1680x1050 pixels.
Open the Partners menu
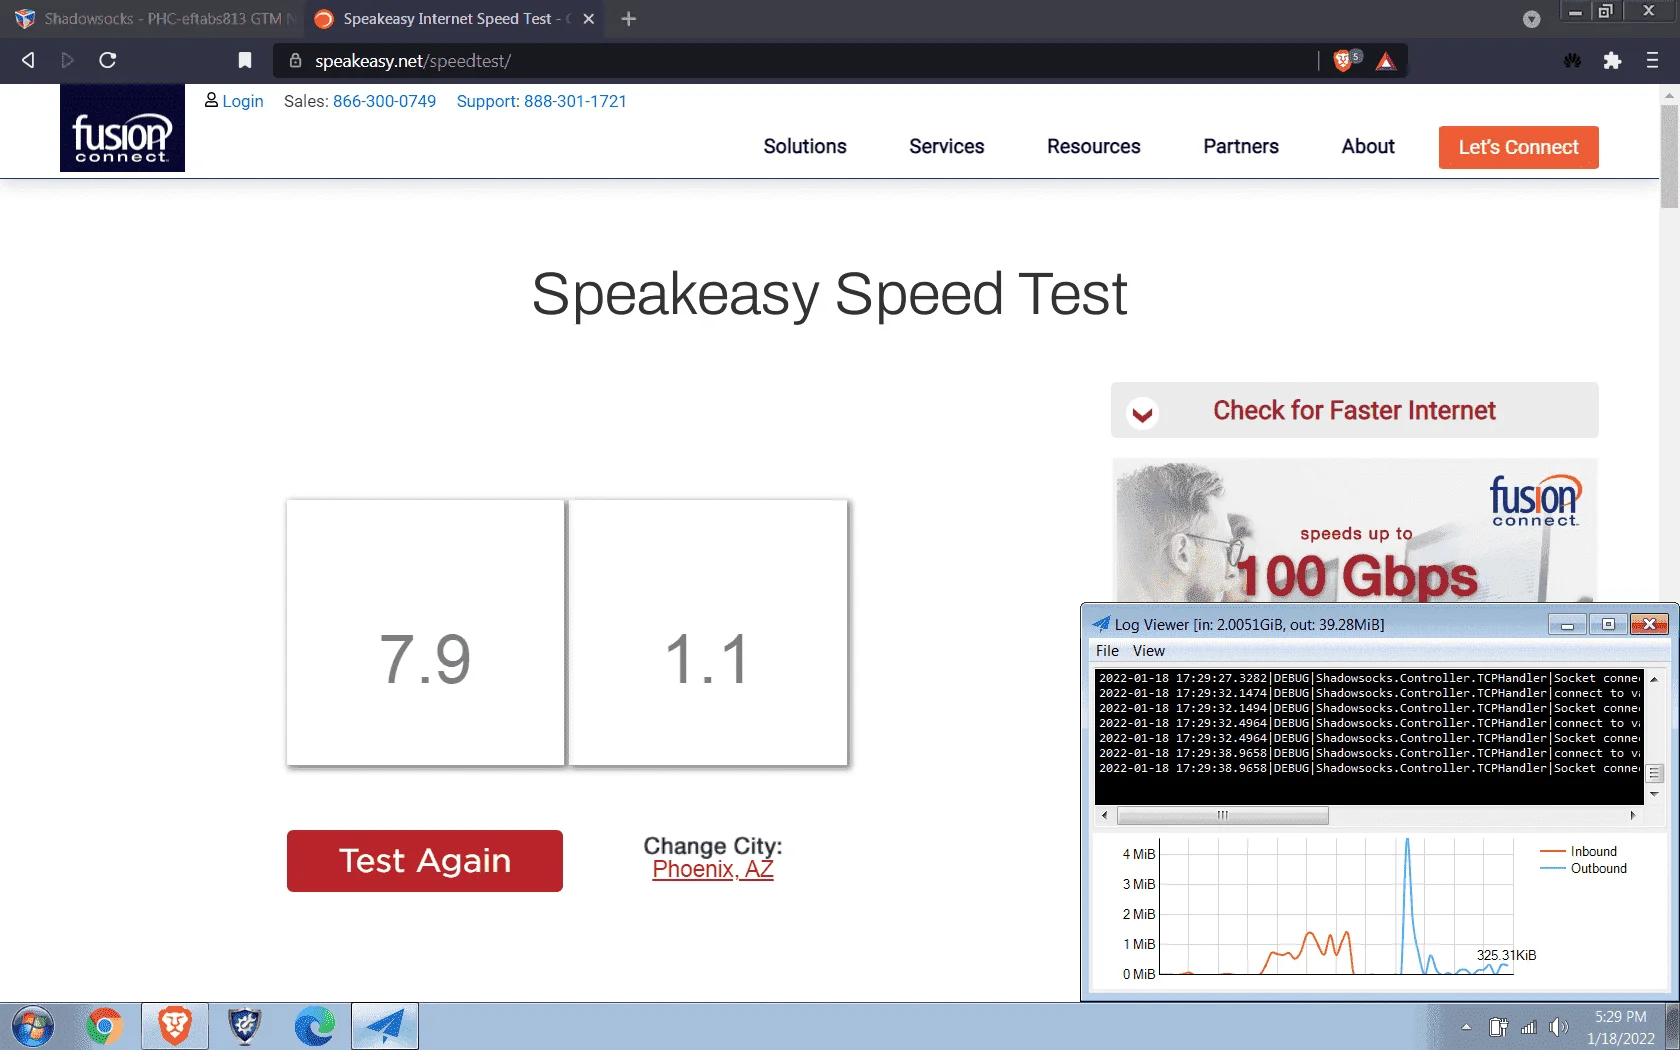pyautogui.click(x=1240, y=146)
